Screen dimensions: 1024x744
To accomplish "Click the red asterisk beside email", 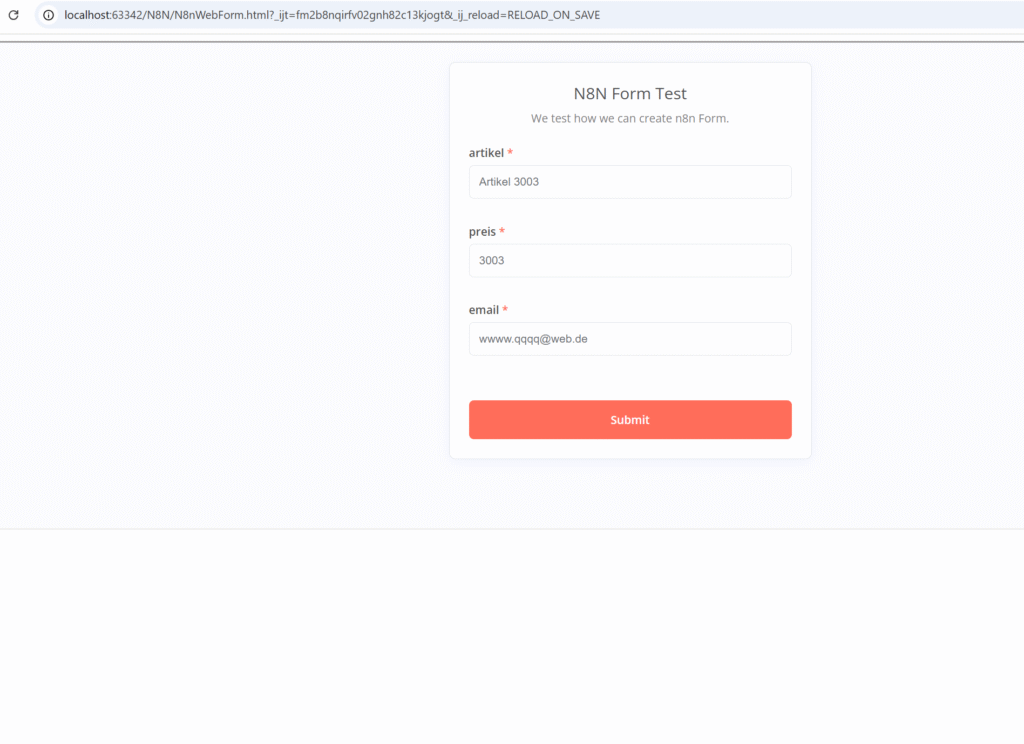I will click(x=504, y=308).
